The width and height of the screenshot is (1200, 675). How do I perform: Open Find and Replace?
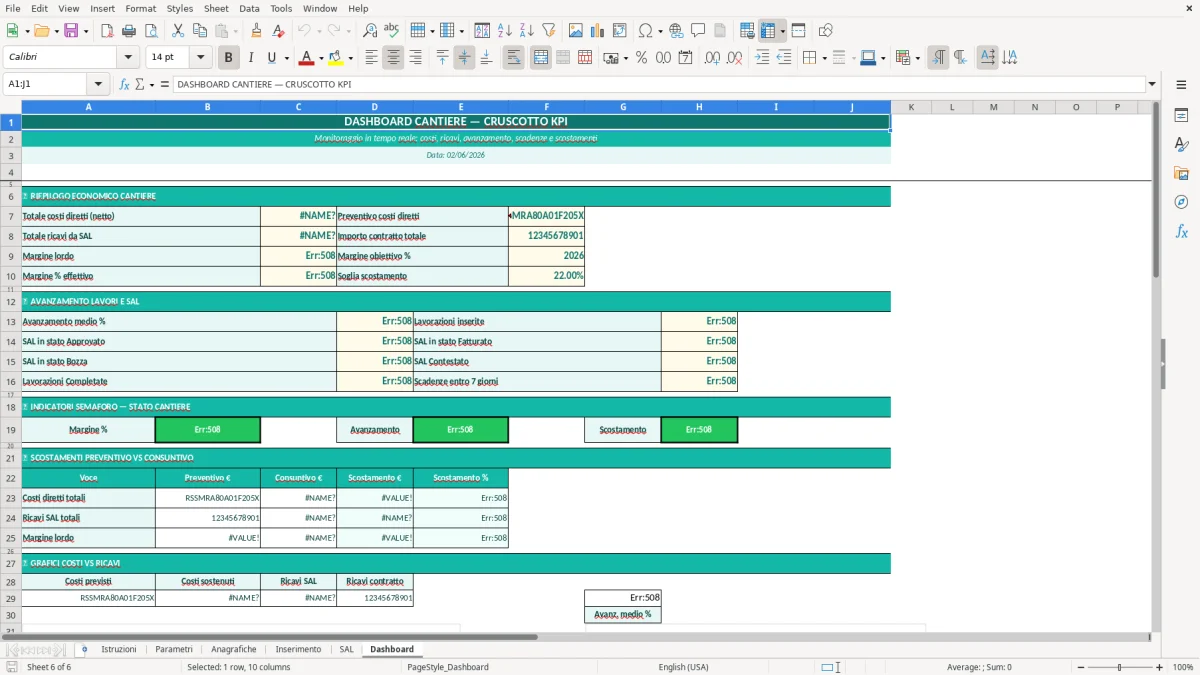point(370,30)
